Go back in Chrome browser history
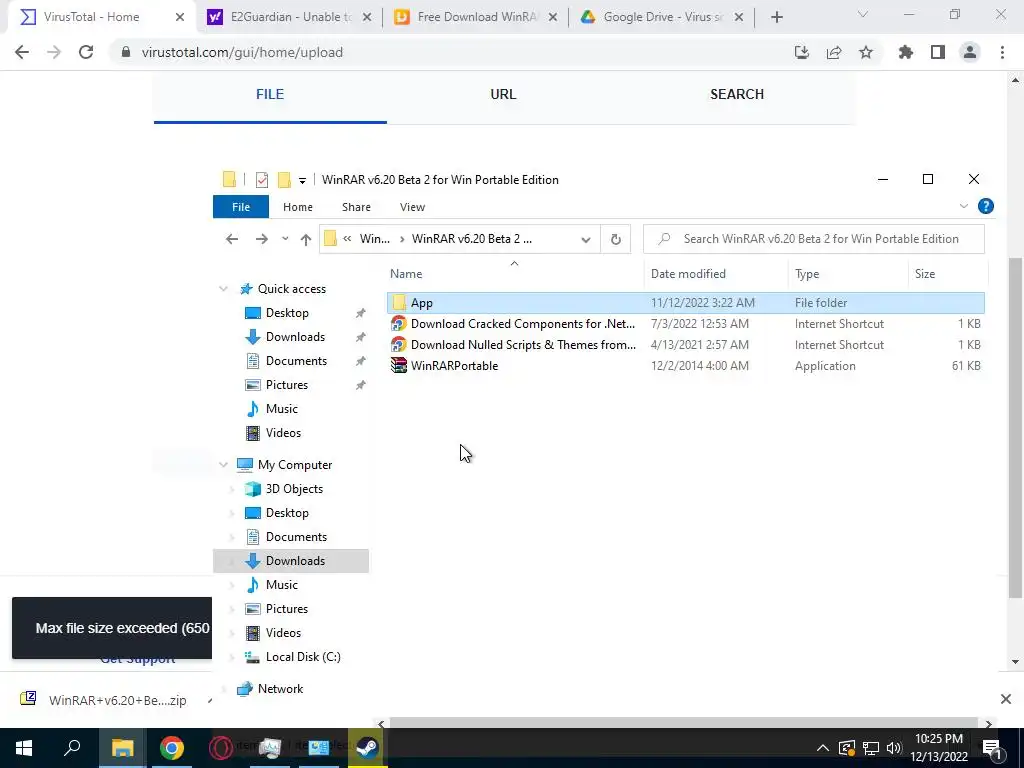This screenshot has height=768, width=1024. click(22, 52)
